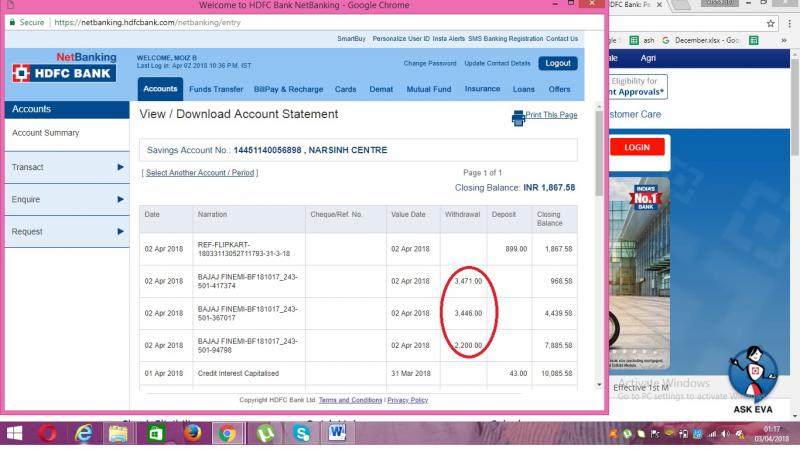Bookmark page with star icon in background Chrome window

tap(770, 23)
